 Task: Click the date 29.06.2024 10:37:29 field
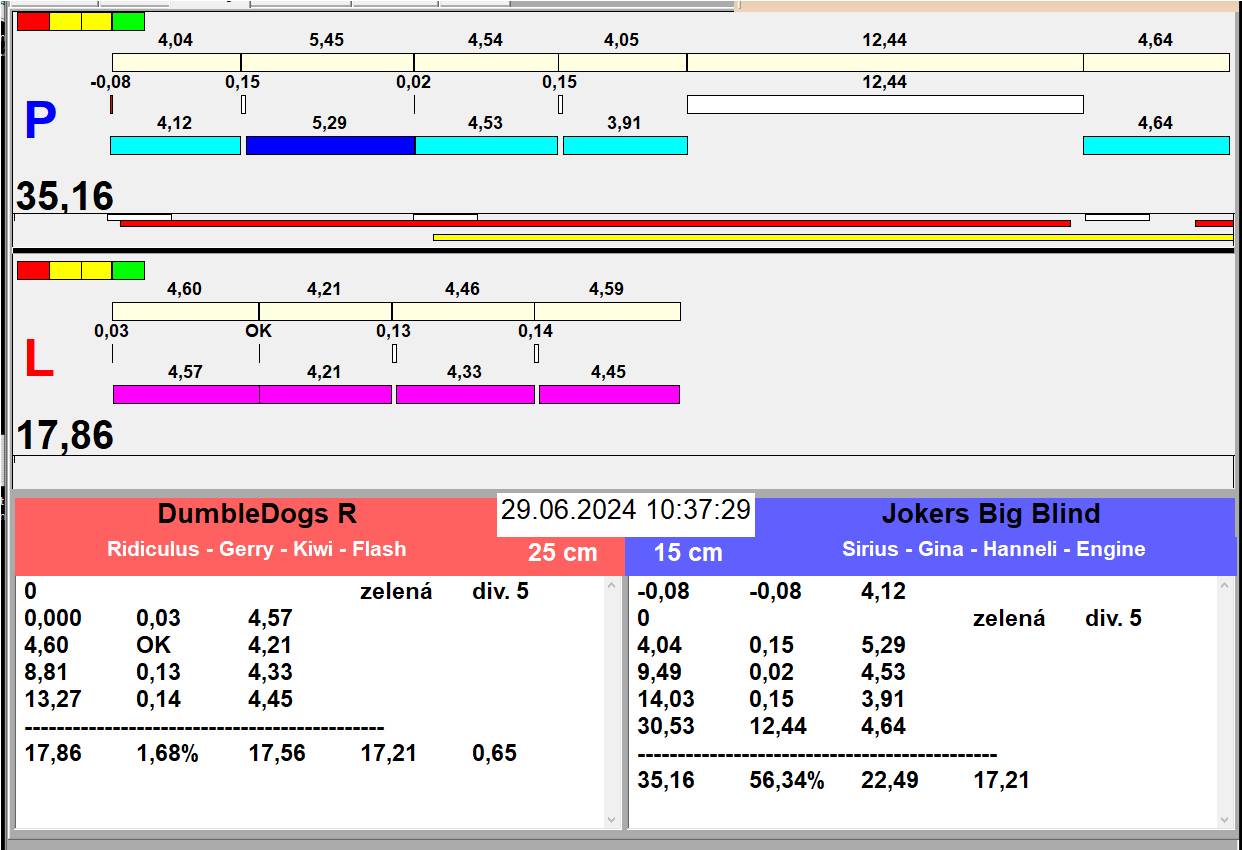click(x=626, y=510)
